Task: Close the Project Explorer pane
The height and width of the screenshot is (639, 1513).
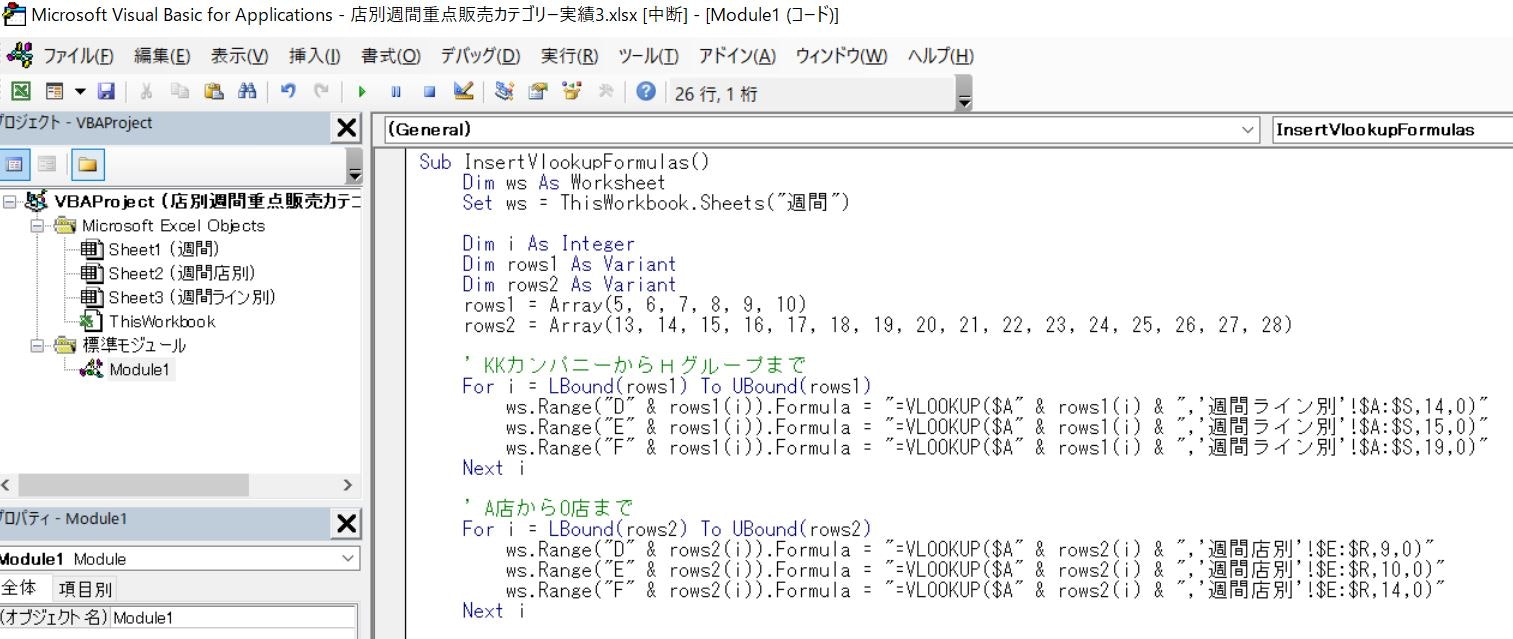Action: coord(346,128)
